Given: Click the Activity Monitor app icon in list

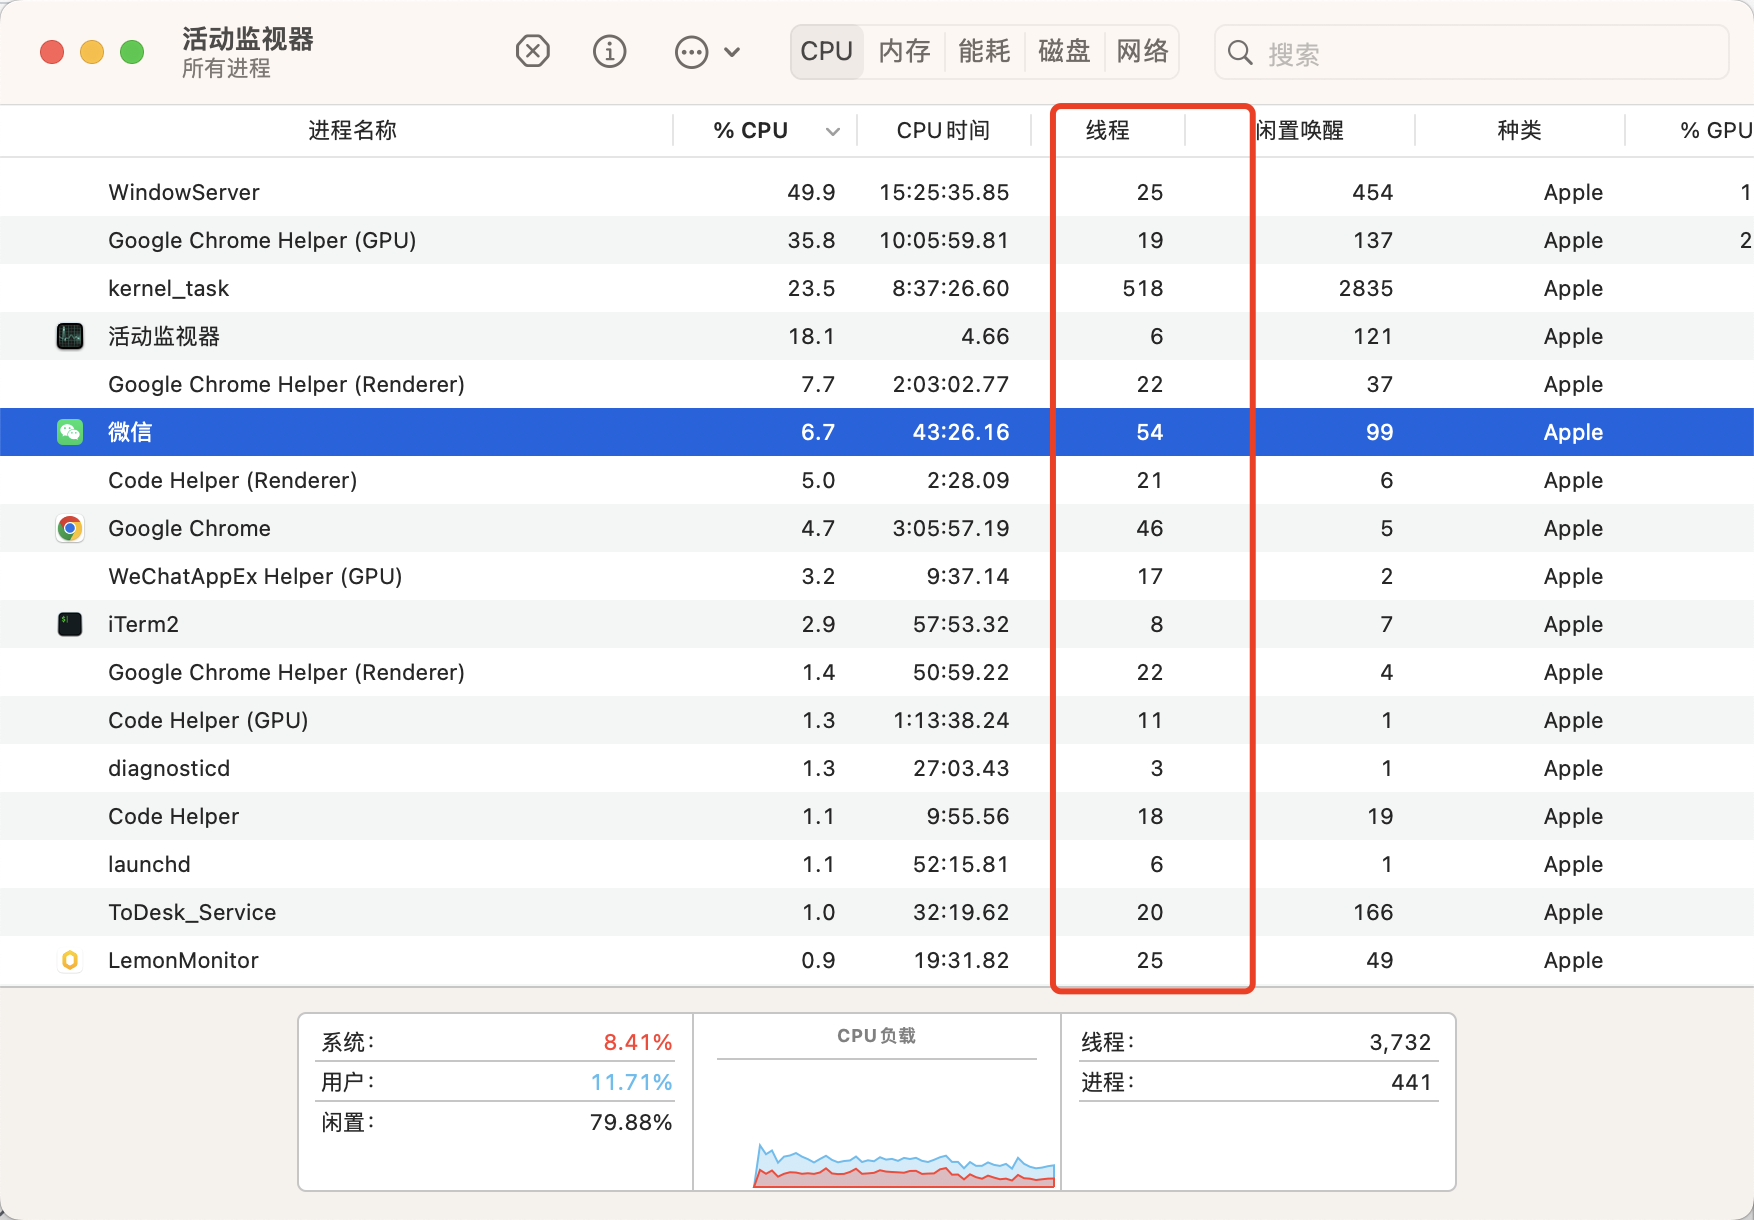Looking at the screenshot, I should (70, 336).
